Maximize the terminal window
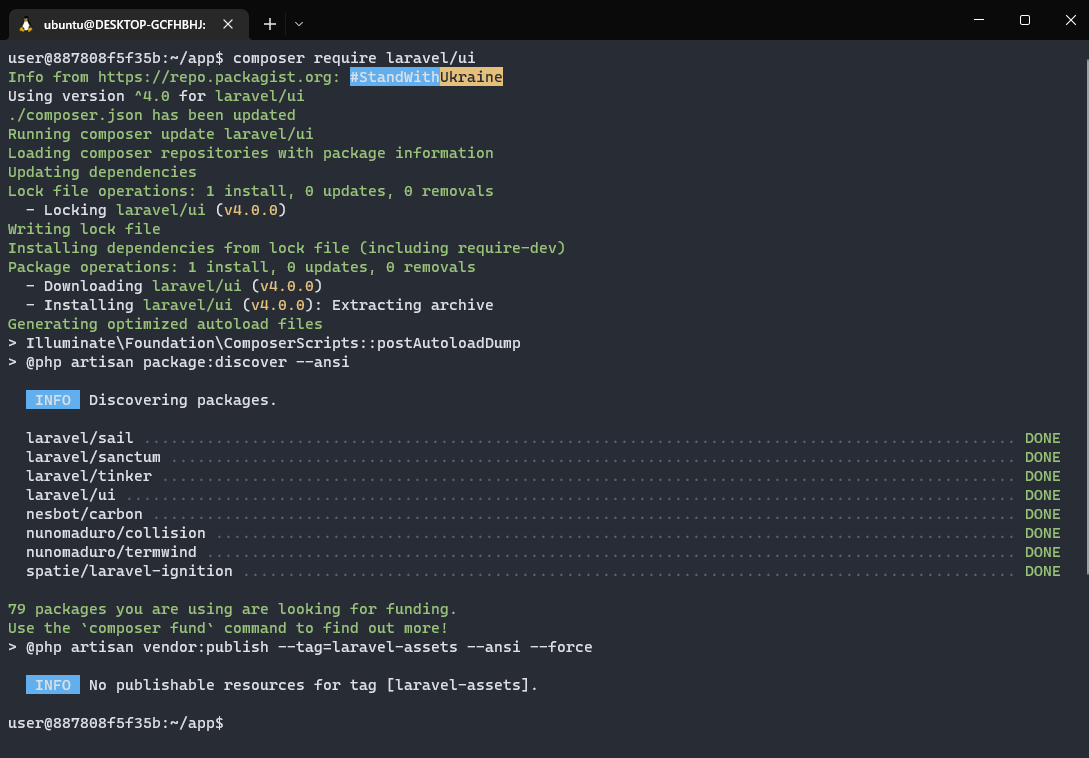The image size is (1089, 758). [x=1024, y=20]
